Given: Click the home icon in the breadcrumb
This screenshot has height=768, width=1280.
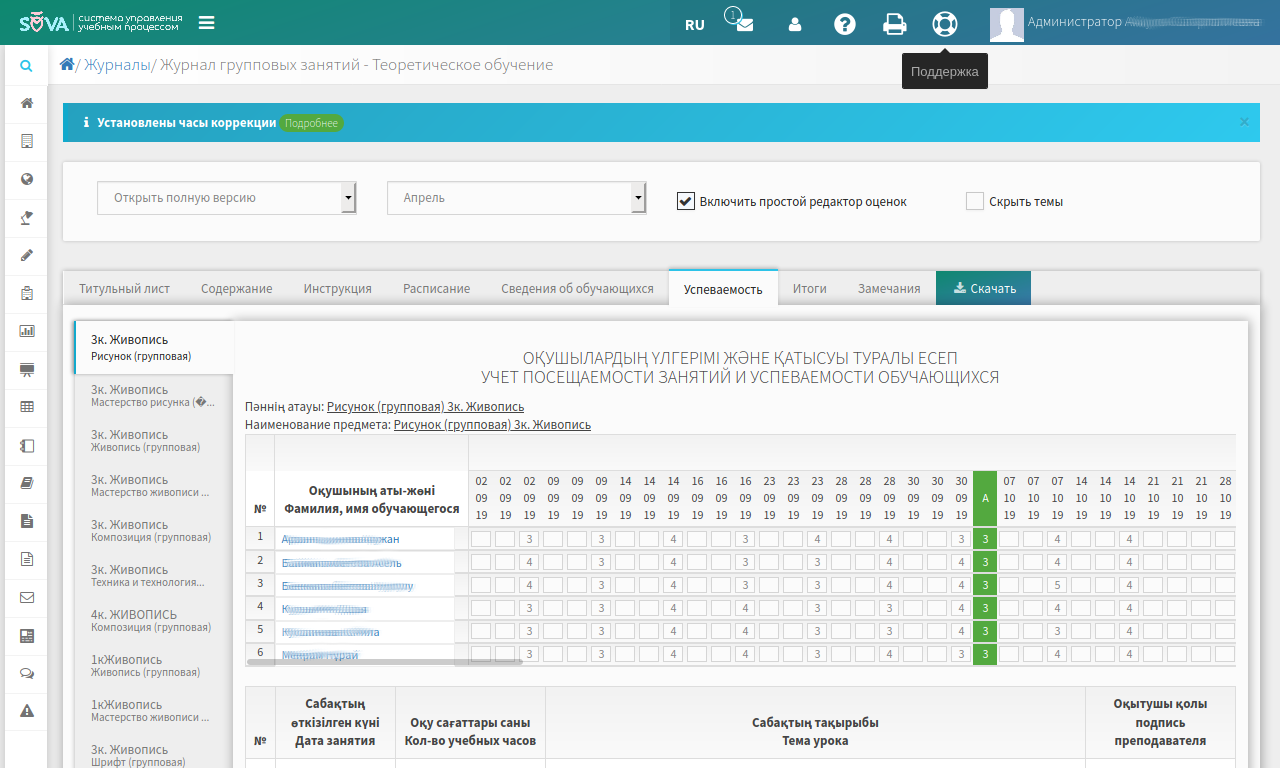Looking at the screenshot, I should click(x=67, y=64).
